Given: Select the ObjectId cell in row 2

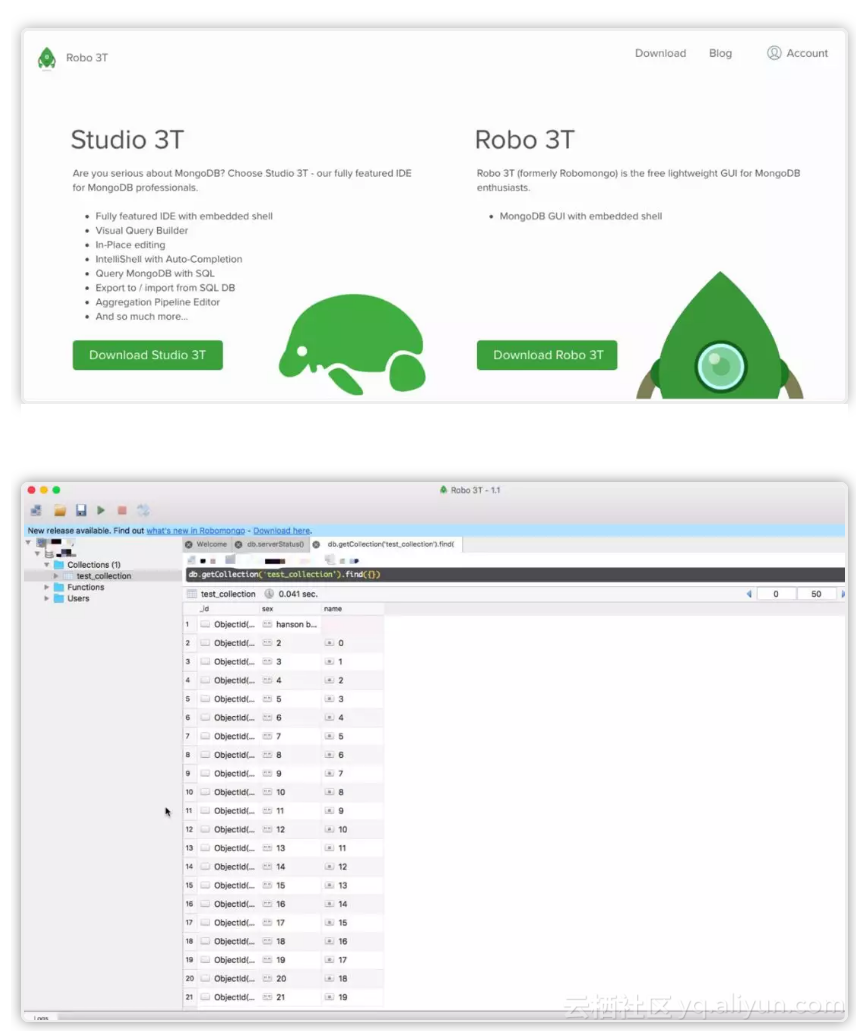Looking at the screenshot, I should point(227,643).
